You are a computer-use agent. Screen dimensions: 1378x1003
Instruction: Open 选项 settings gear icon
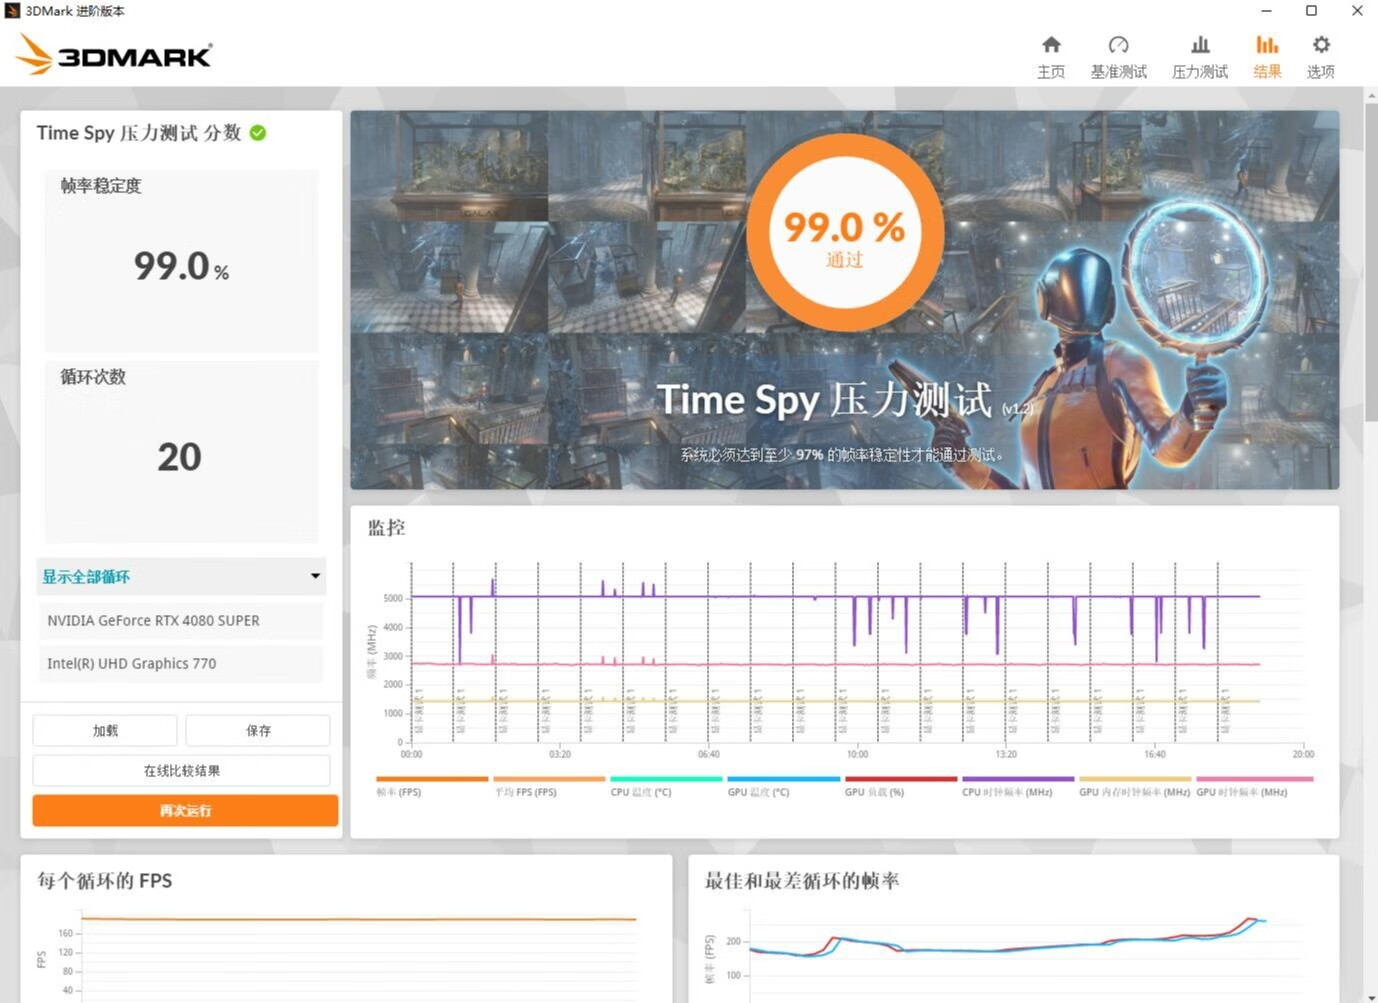click(x=1321, y=45)
